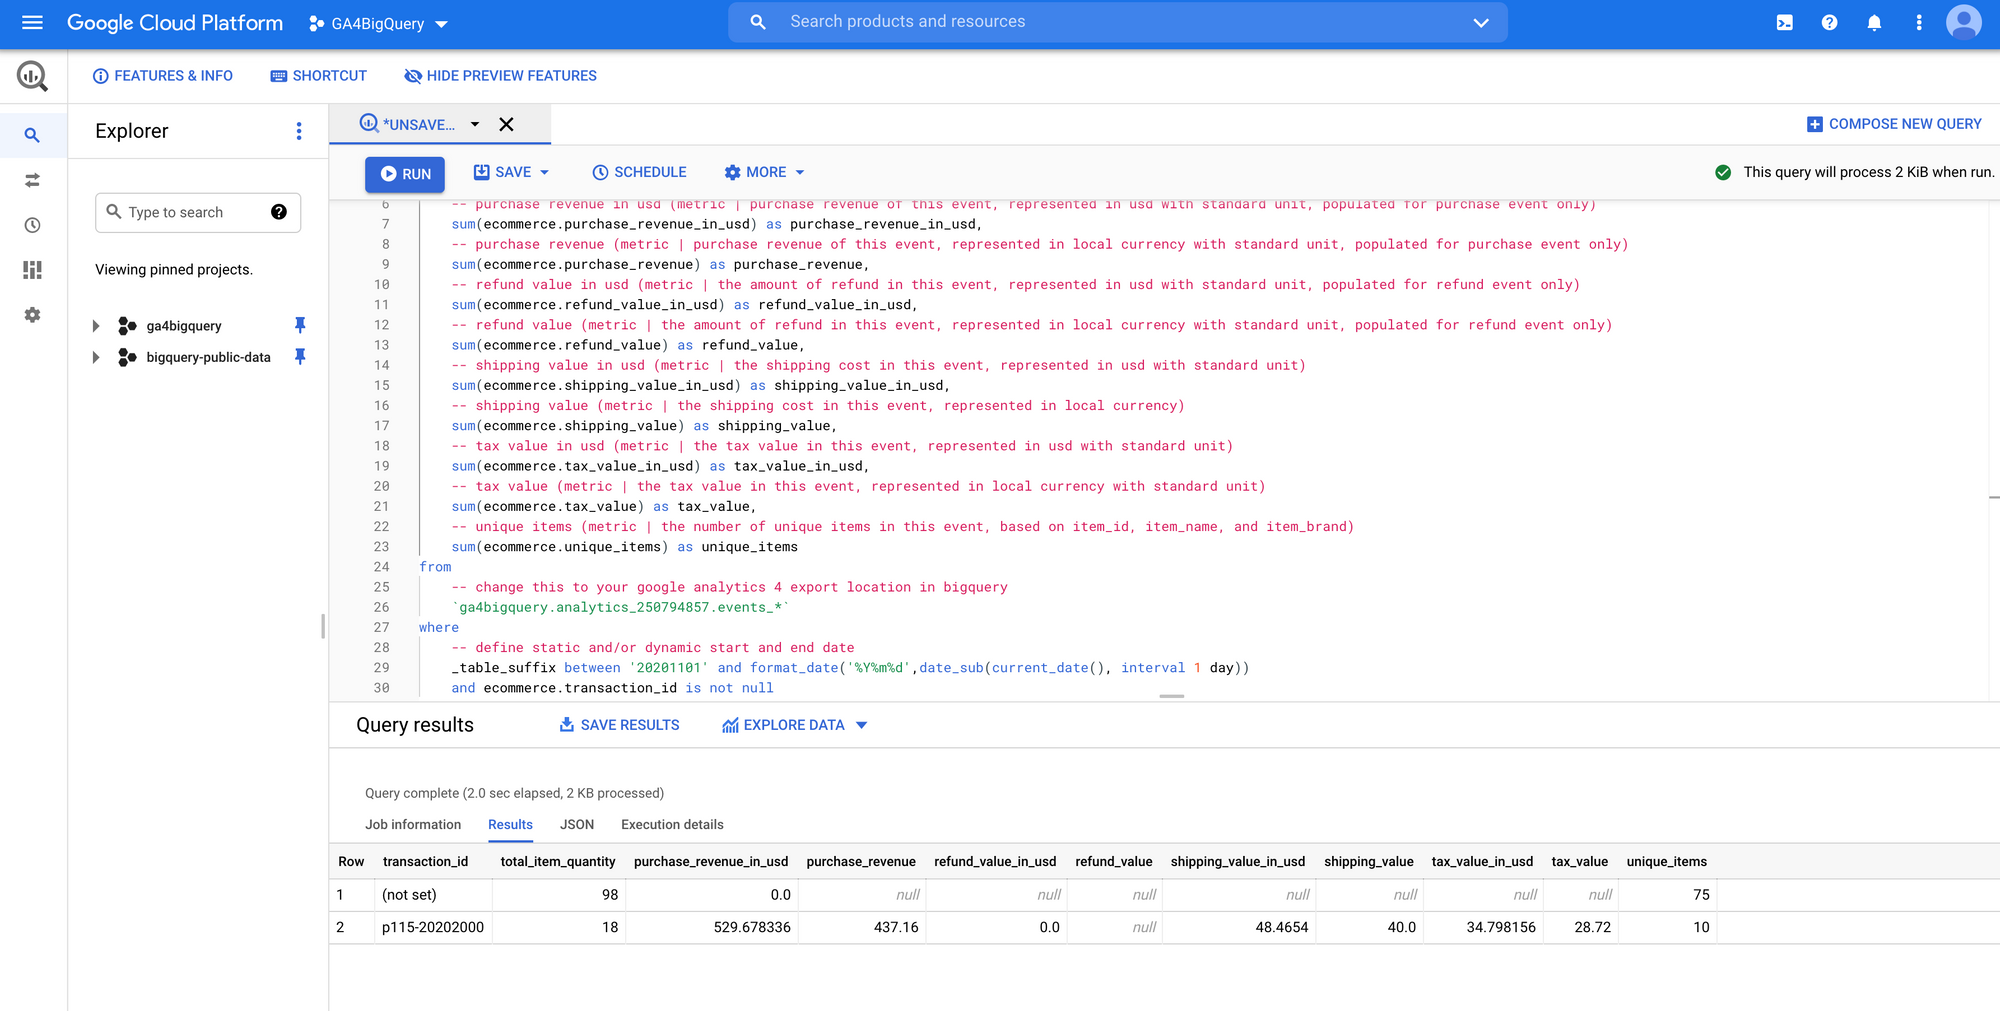Click Save Results
This screenshot has height=1011, width=2000.
click(x=619, y=725)
